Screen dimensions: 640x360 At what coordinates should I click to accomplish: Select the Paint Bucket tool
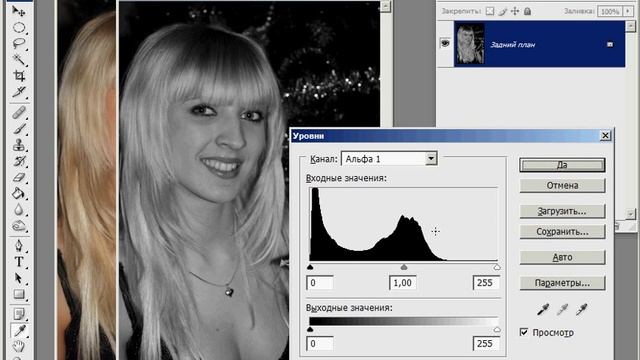(19, 193)
